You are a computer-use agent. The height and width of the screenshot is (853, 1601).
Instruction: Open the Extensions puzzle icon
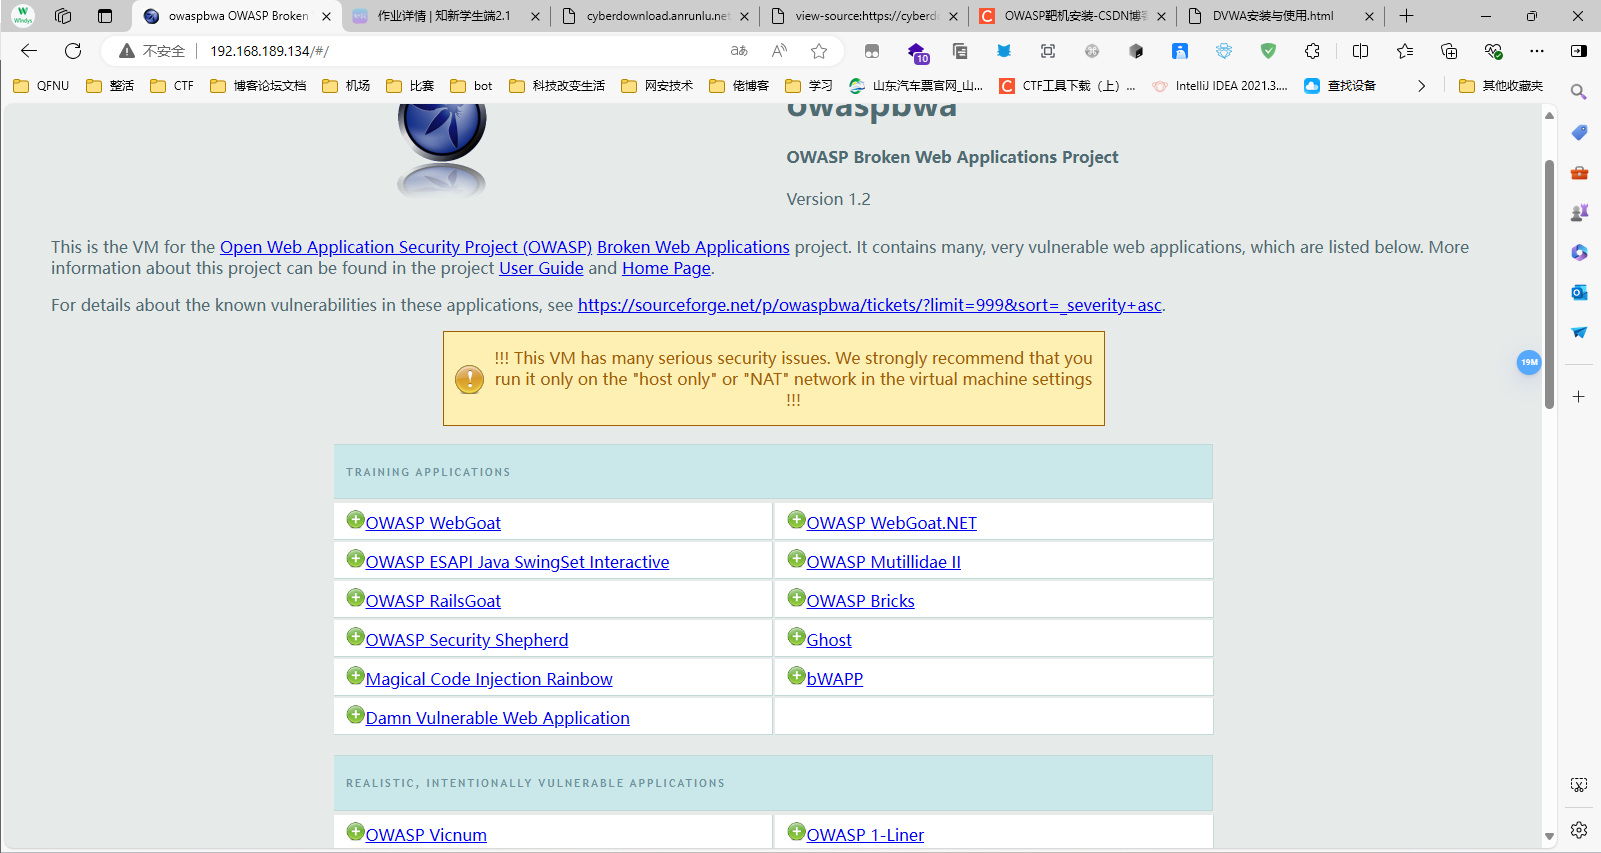point(1312,51)
